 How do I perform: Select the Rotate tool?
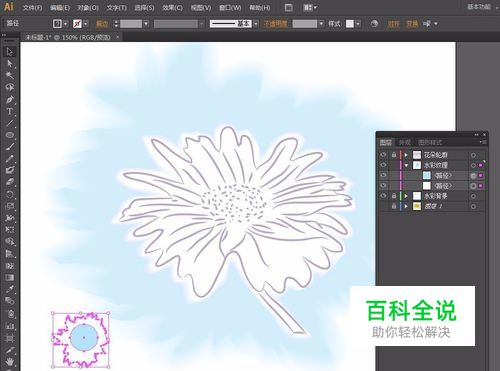pyautogui.click(x=10, y=194)
